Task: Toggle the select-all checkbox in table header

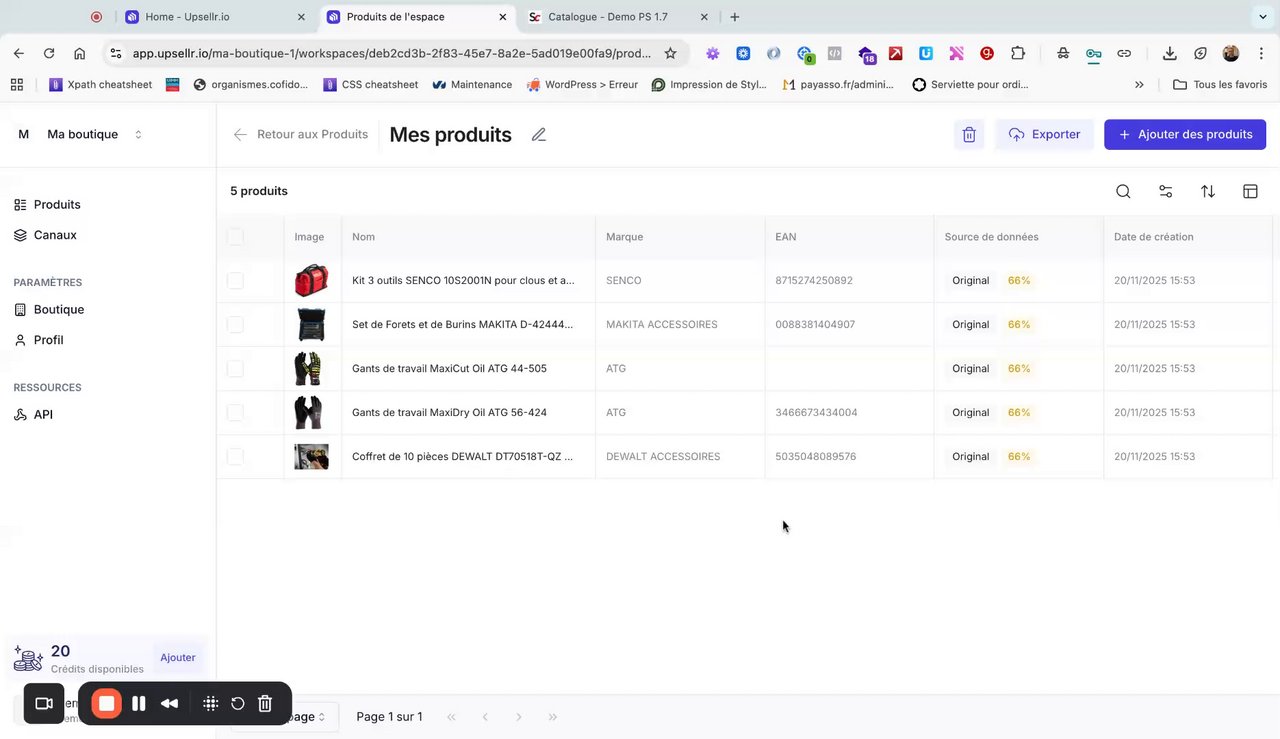Action: tap(235, 237)
